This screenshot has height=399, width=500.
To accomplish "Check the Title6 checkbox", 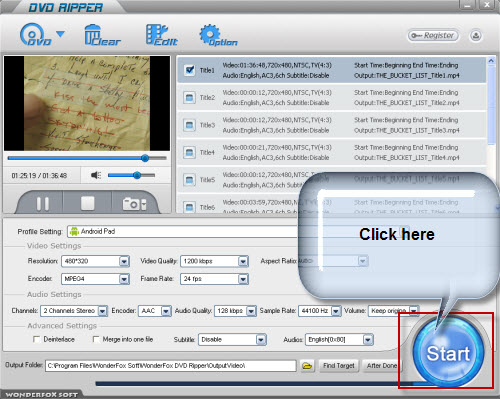I will 189,207.
